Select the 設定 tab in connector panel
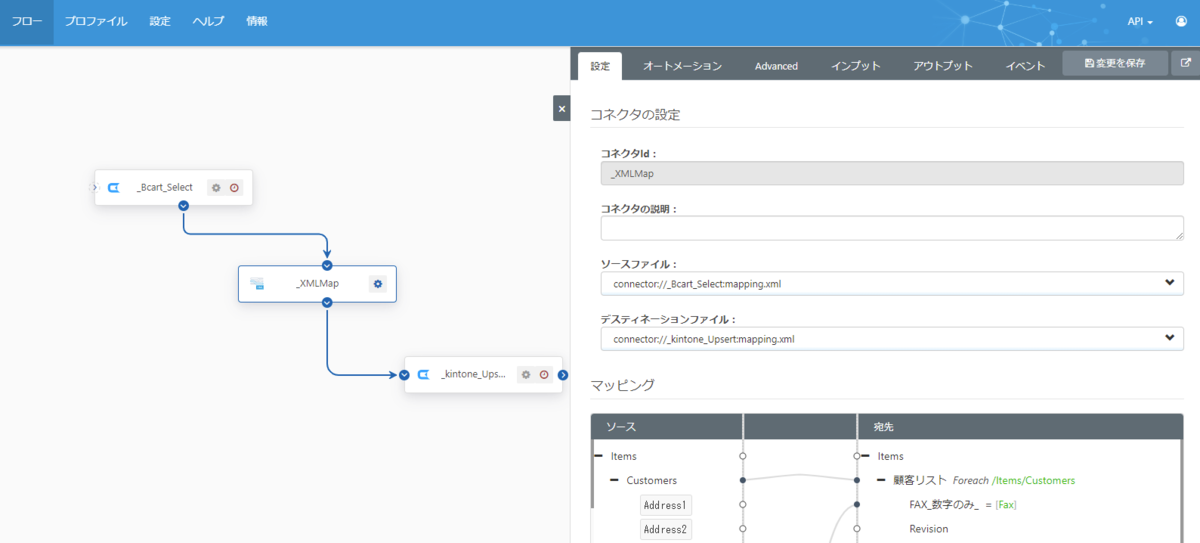Viewport: 1200px width, 543px height. click(x=600, y=66)
